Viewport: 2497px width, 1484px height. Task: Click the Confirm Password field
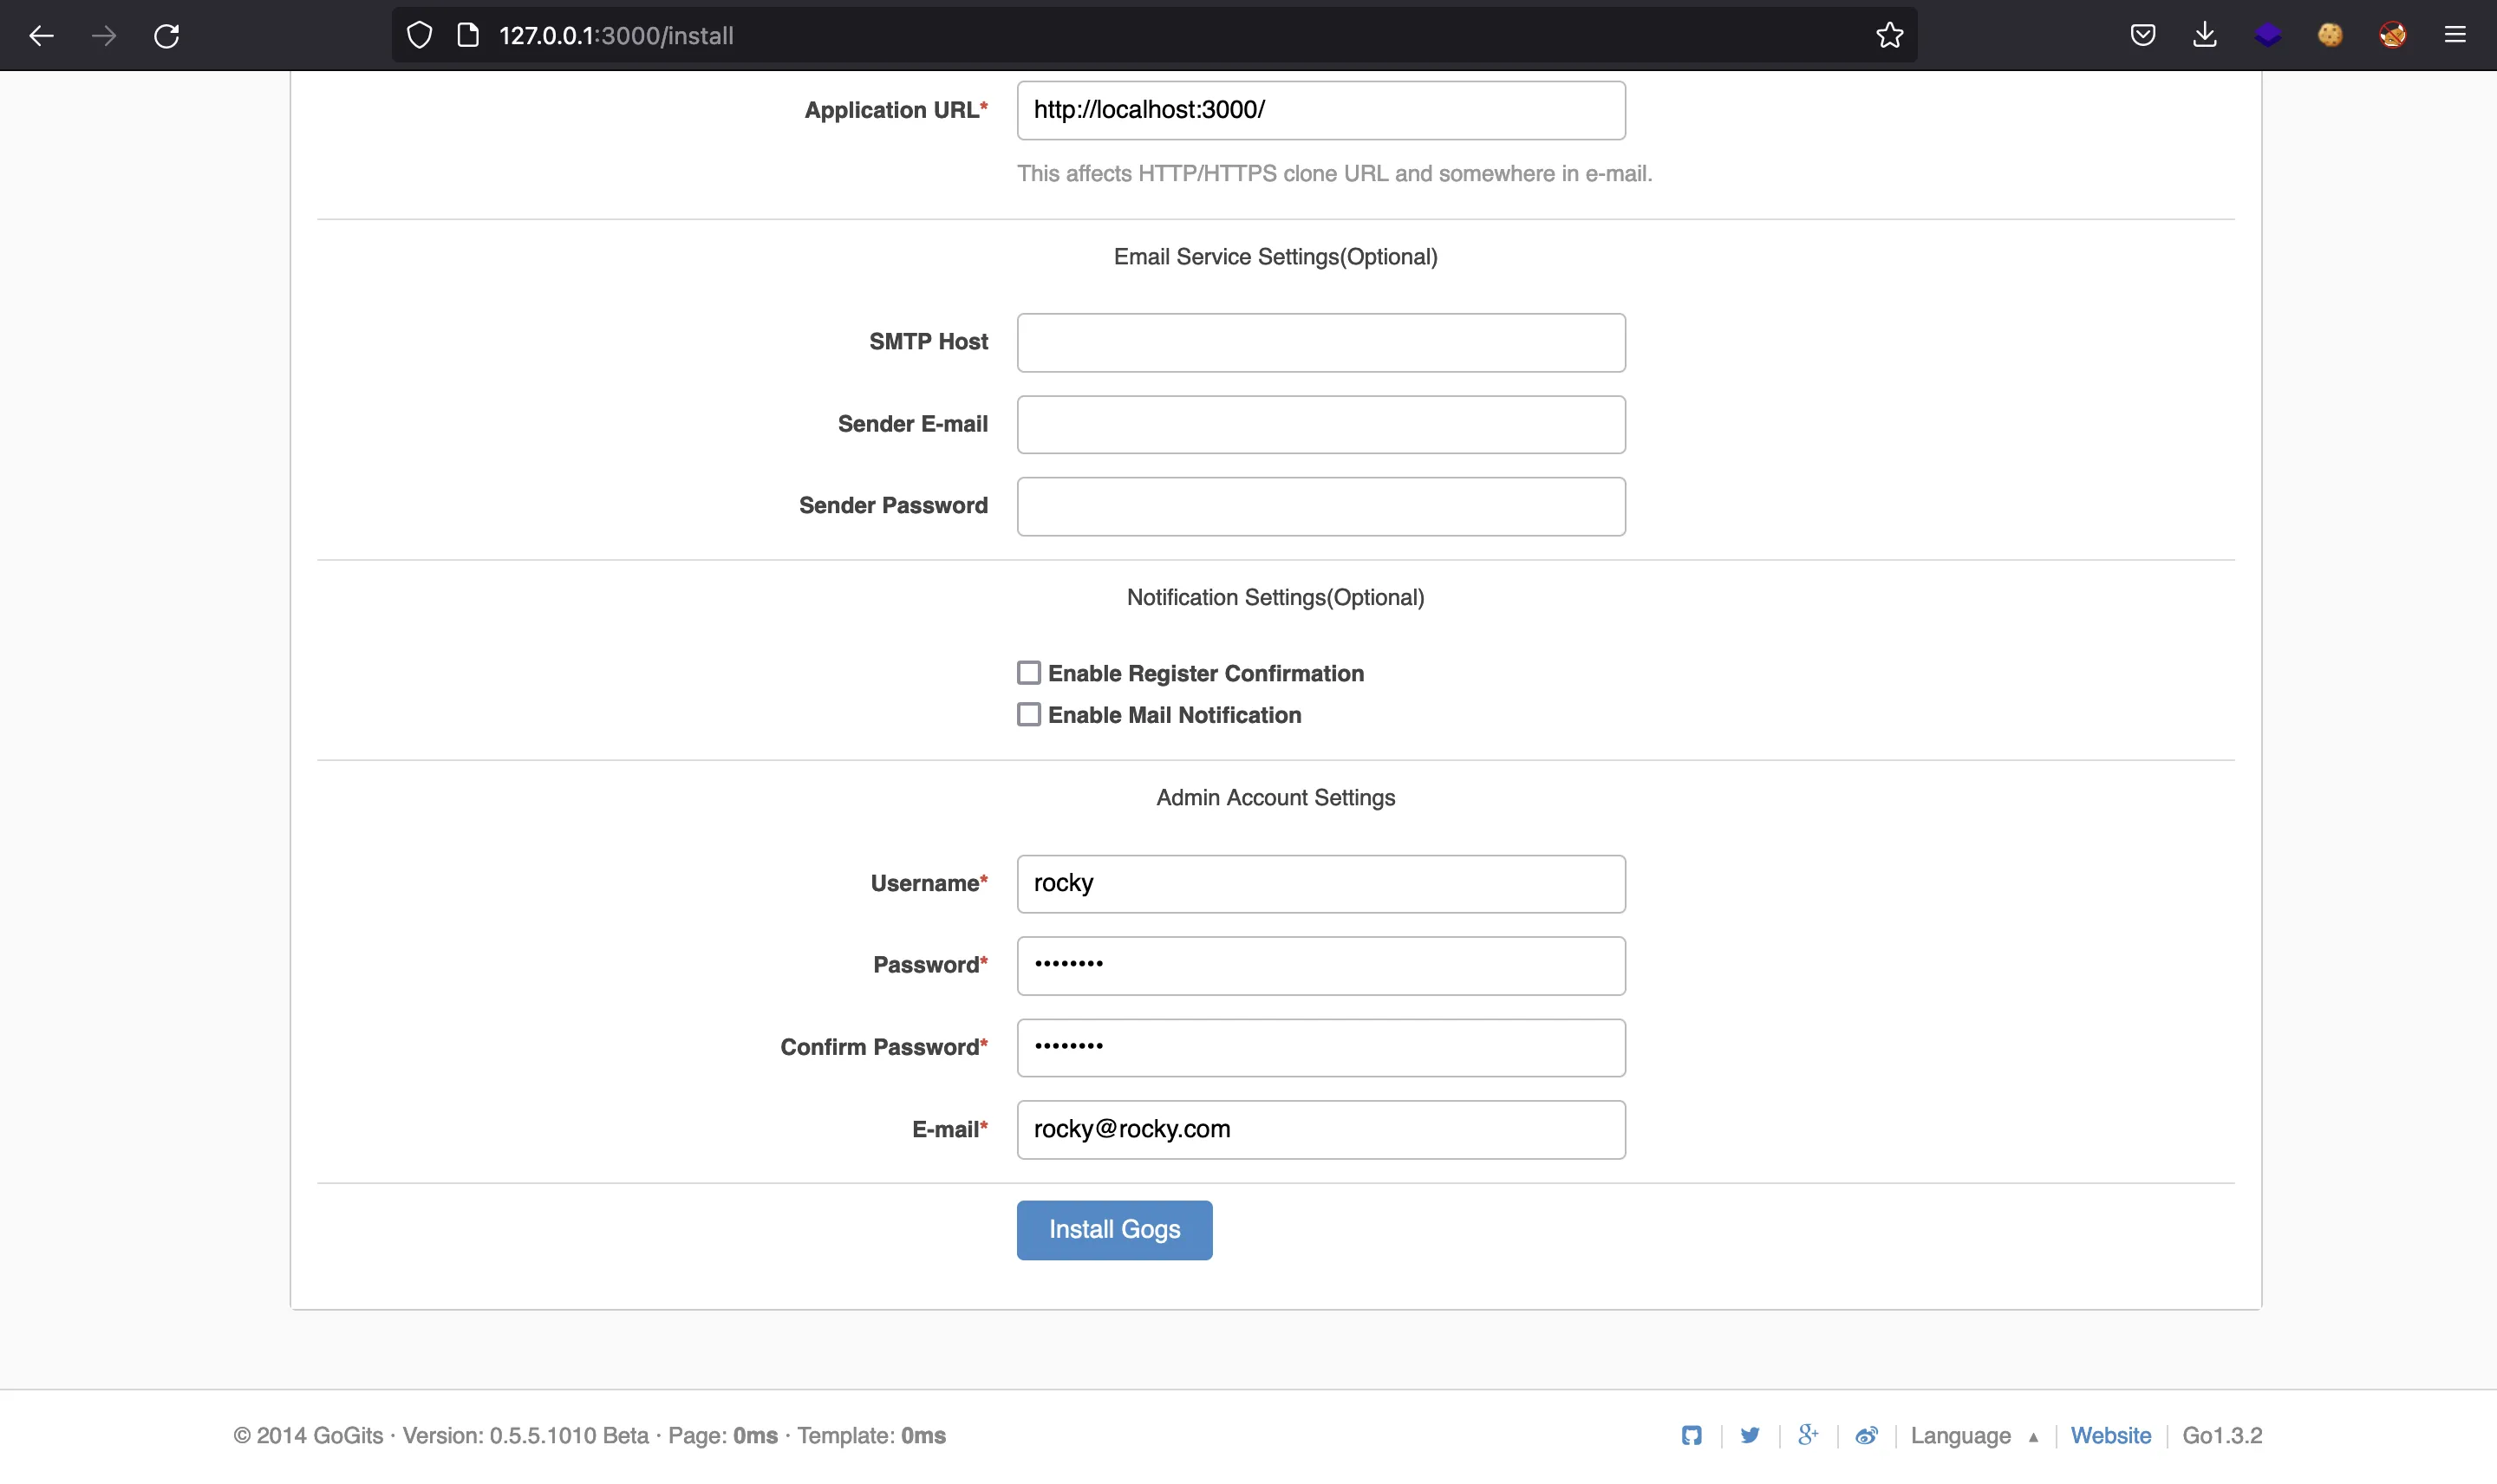point(1321,1047)
